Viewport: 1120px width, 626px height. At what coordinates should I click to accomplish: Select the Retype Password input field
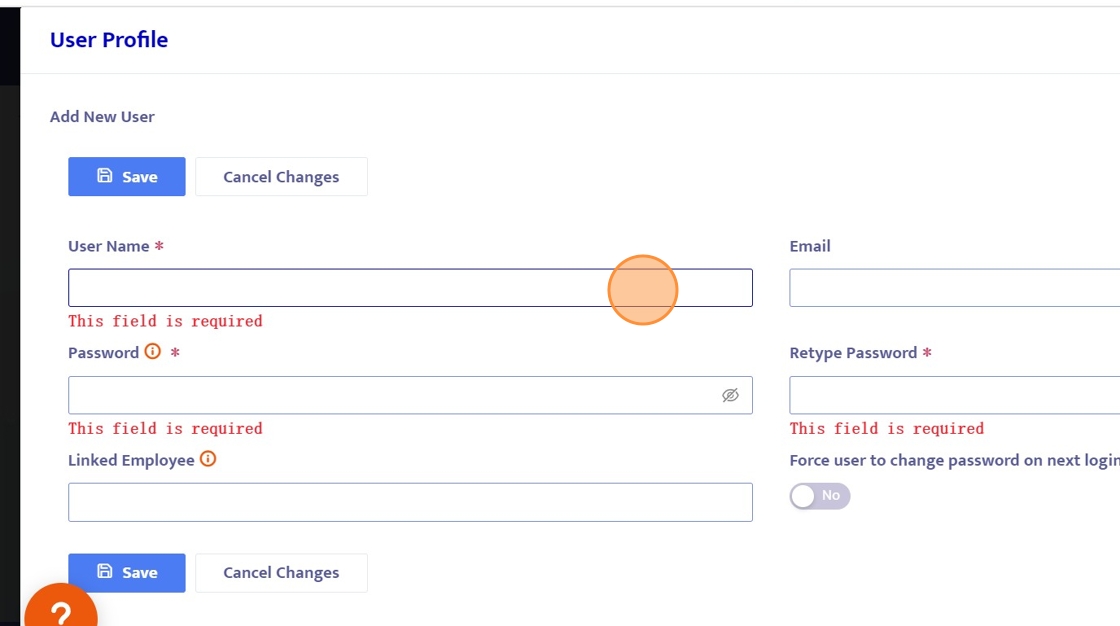[953, 395]
